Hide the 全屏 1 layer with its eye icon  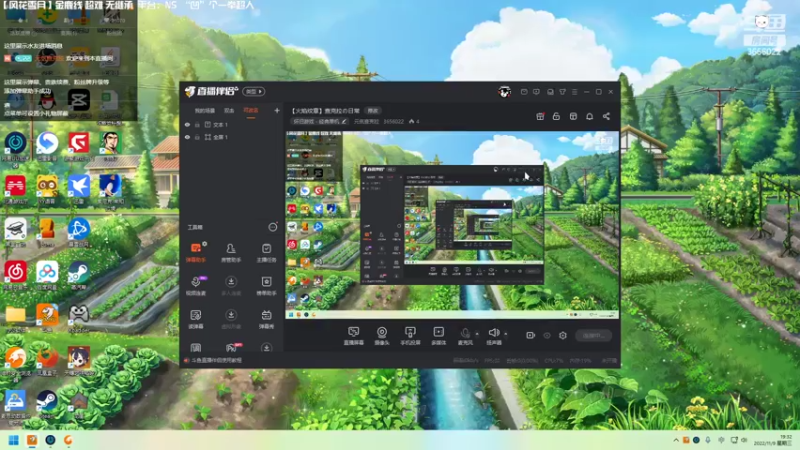point(187,137)
